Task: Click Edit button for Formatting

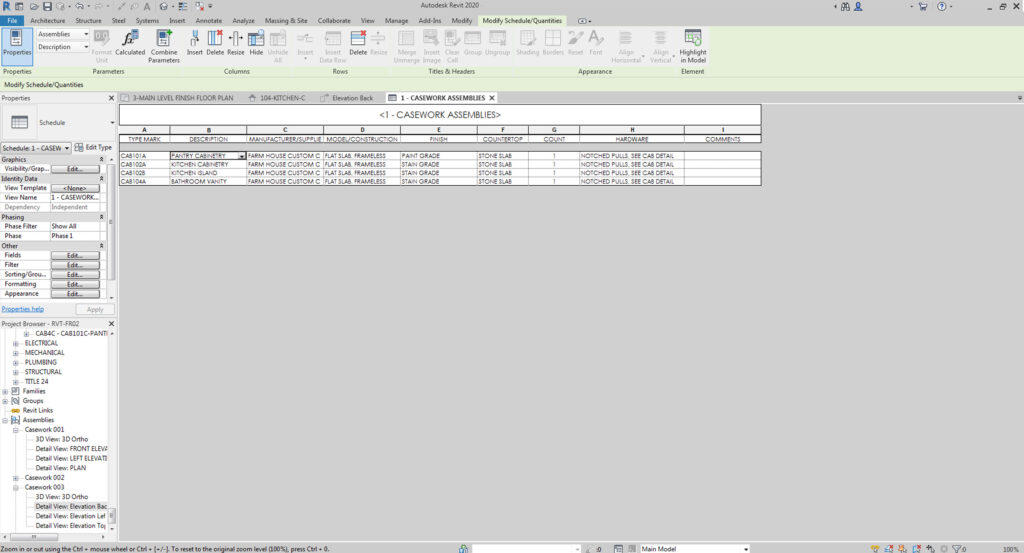Action: coord(75,285)
